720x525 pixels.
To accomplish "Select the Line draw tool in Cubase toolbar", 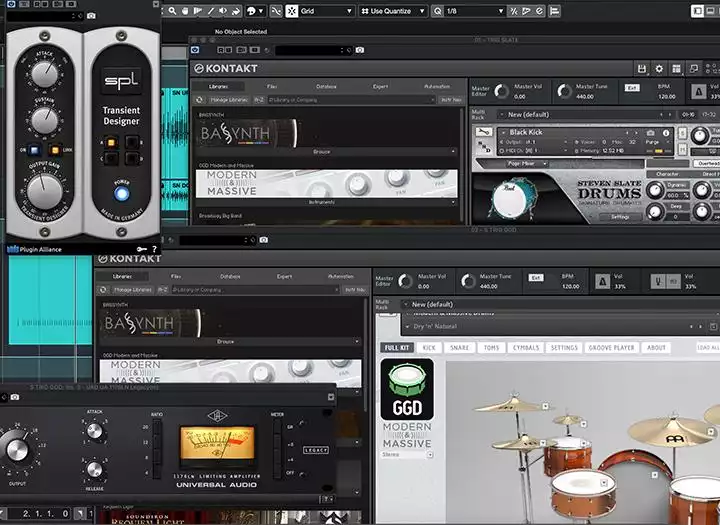I will click(x=211, y=11).
